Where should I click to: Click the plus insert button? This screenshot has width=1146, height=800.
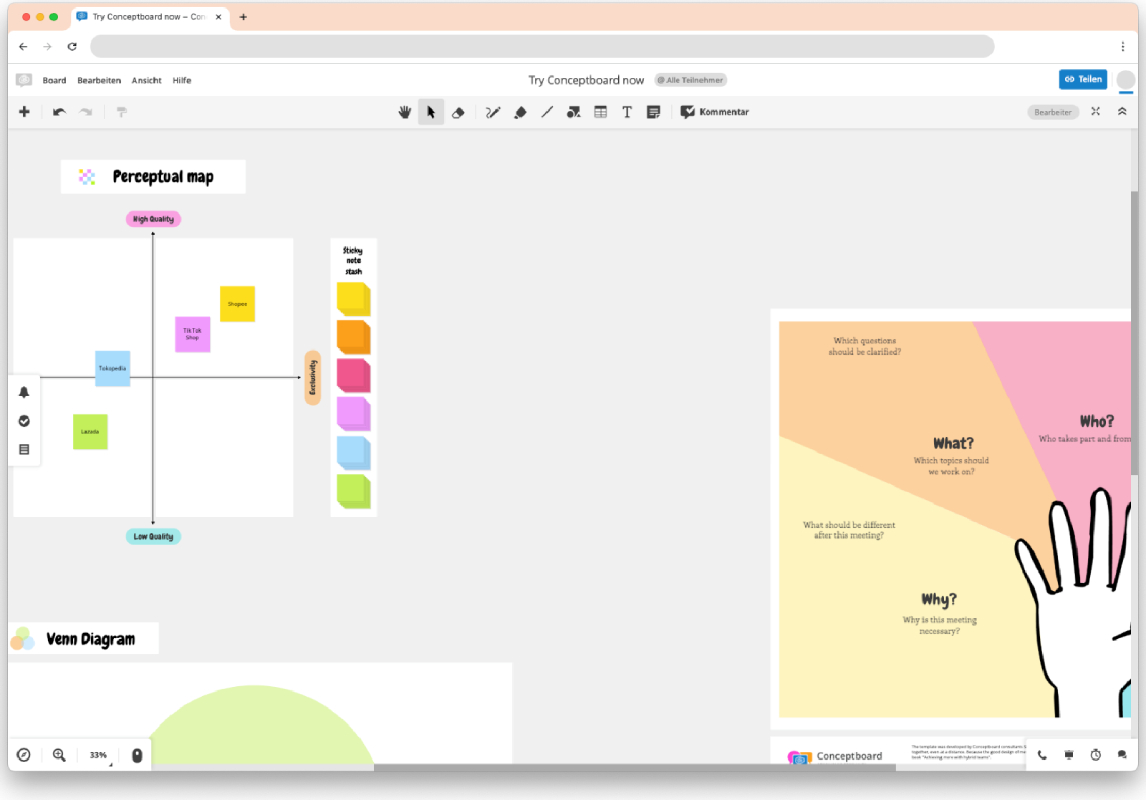pyautogui.click(x=24, y=112)
